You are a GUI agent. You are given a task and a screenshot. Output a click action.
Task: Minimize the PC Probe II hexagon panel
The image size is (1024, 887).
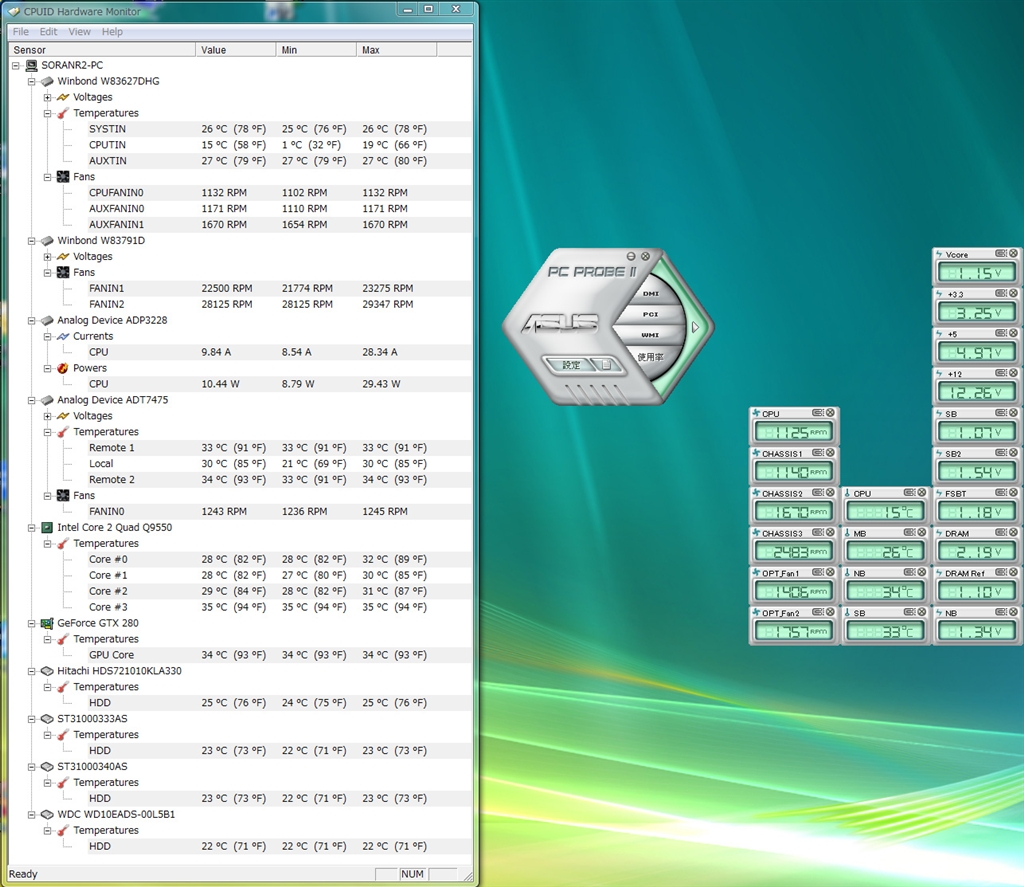coord(631,256)
